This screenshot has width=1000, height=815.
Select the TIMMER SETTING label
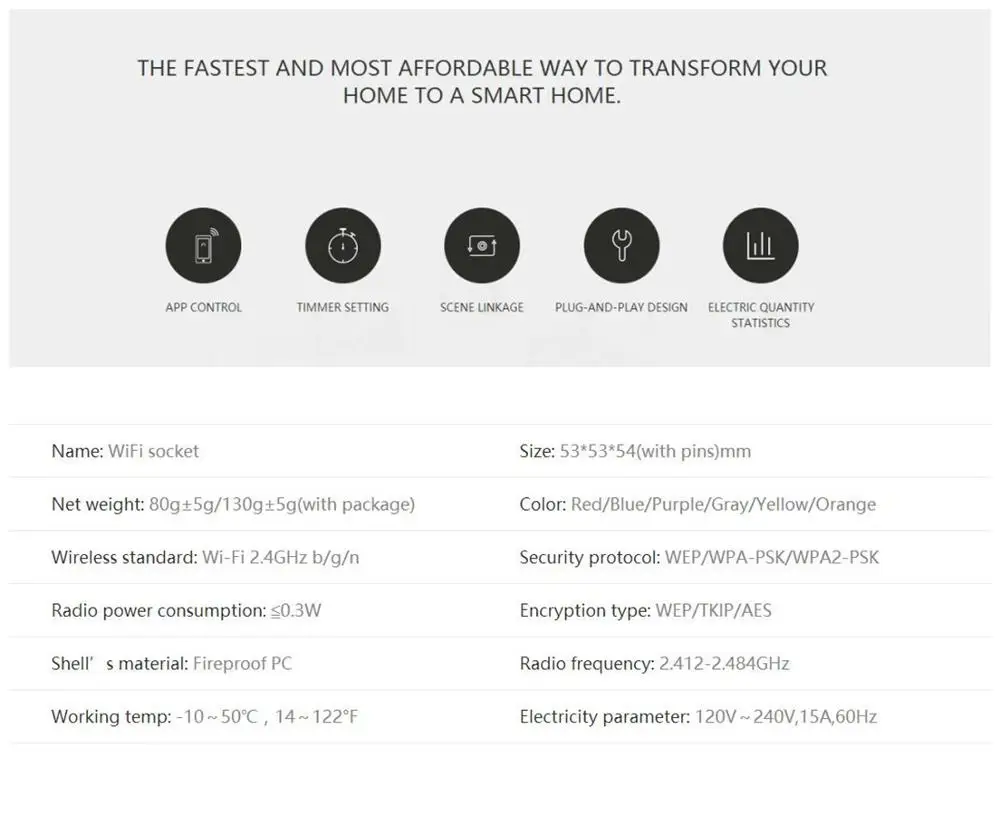click(343, 307)
